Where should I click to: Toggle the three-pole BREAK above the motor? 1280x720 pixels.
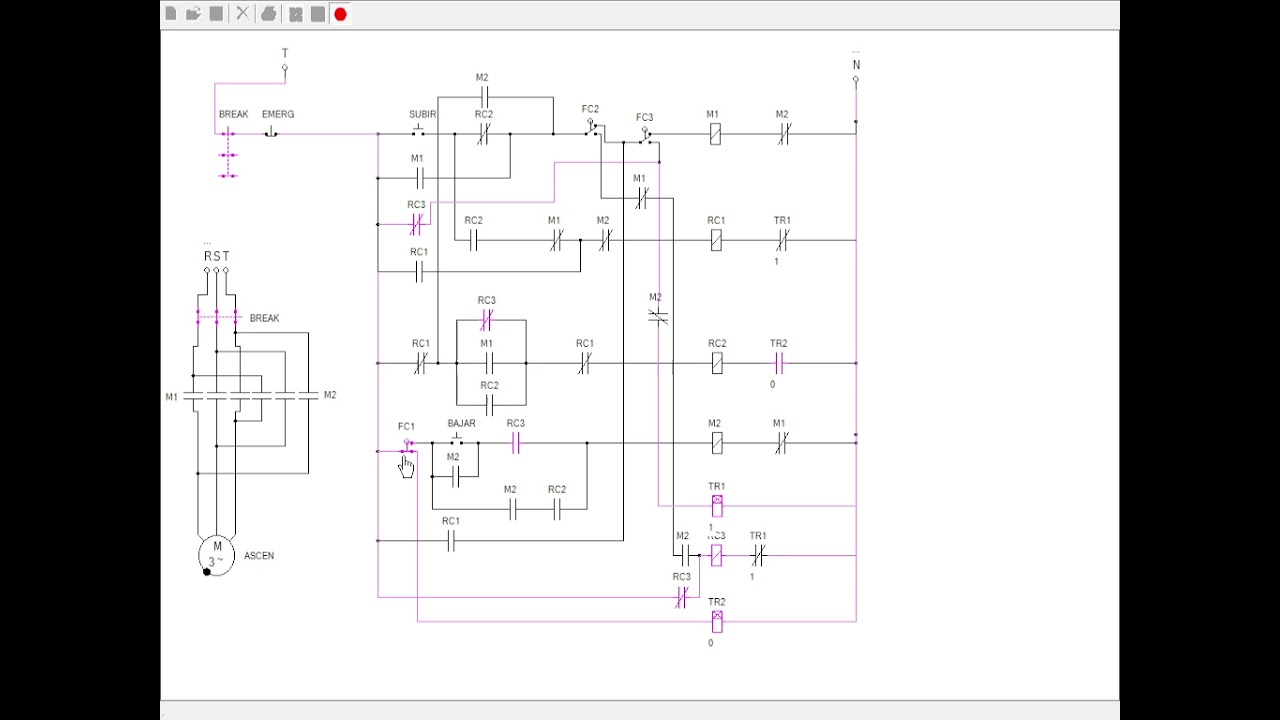pyautogui.click(x=216, y=317)
